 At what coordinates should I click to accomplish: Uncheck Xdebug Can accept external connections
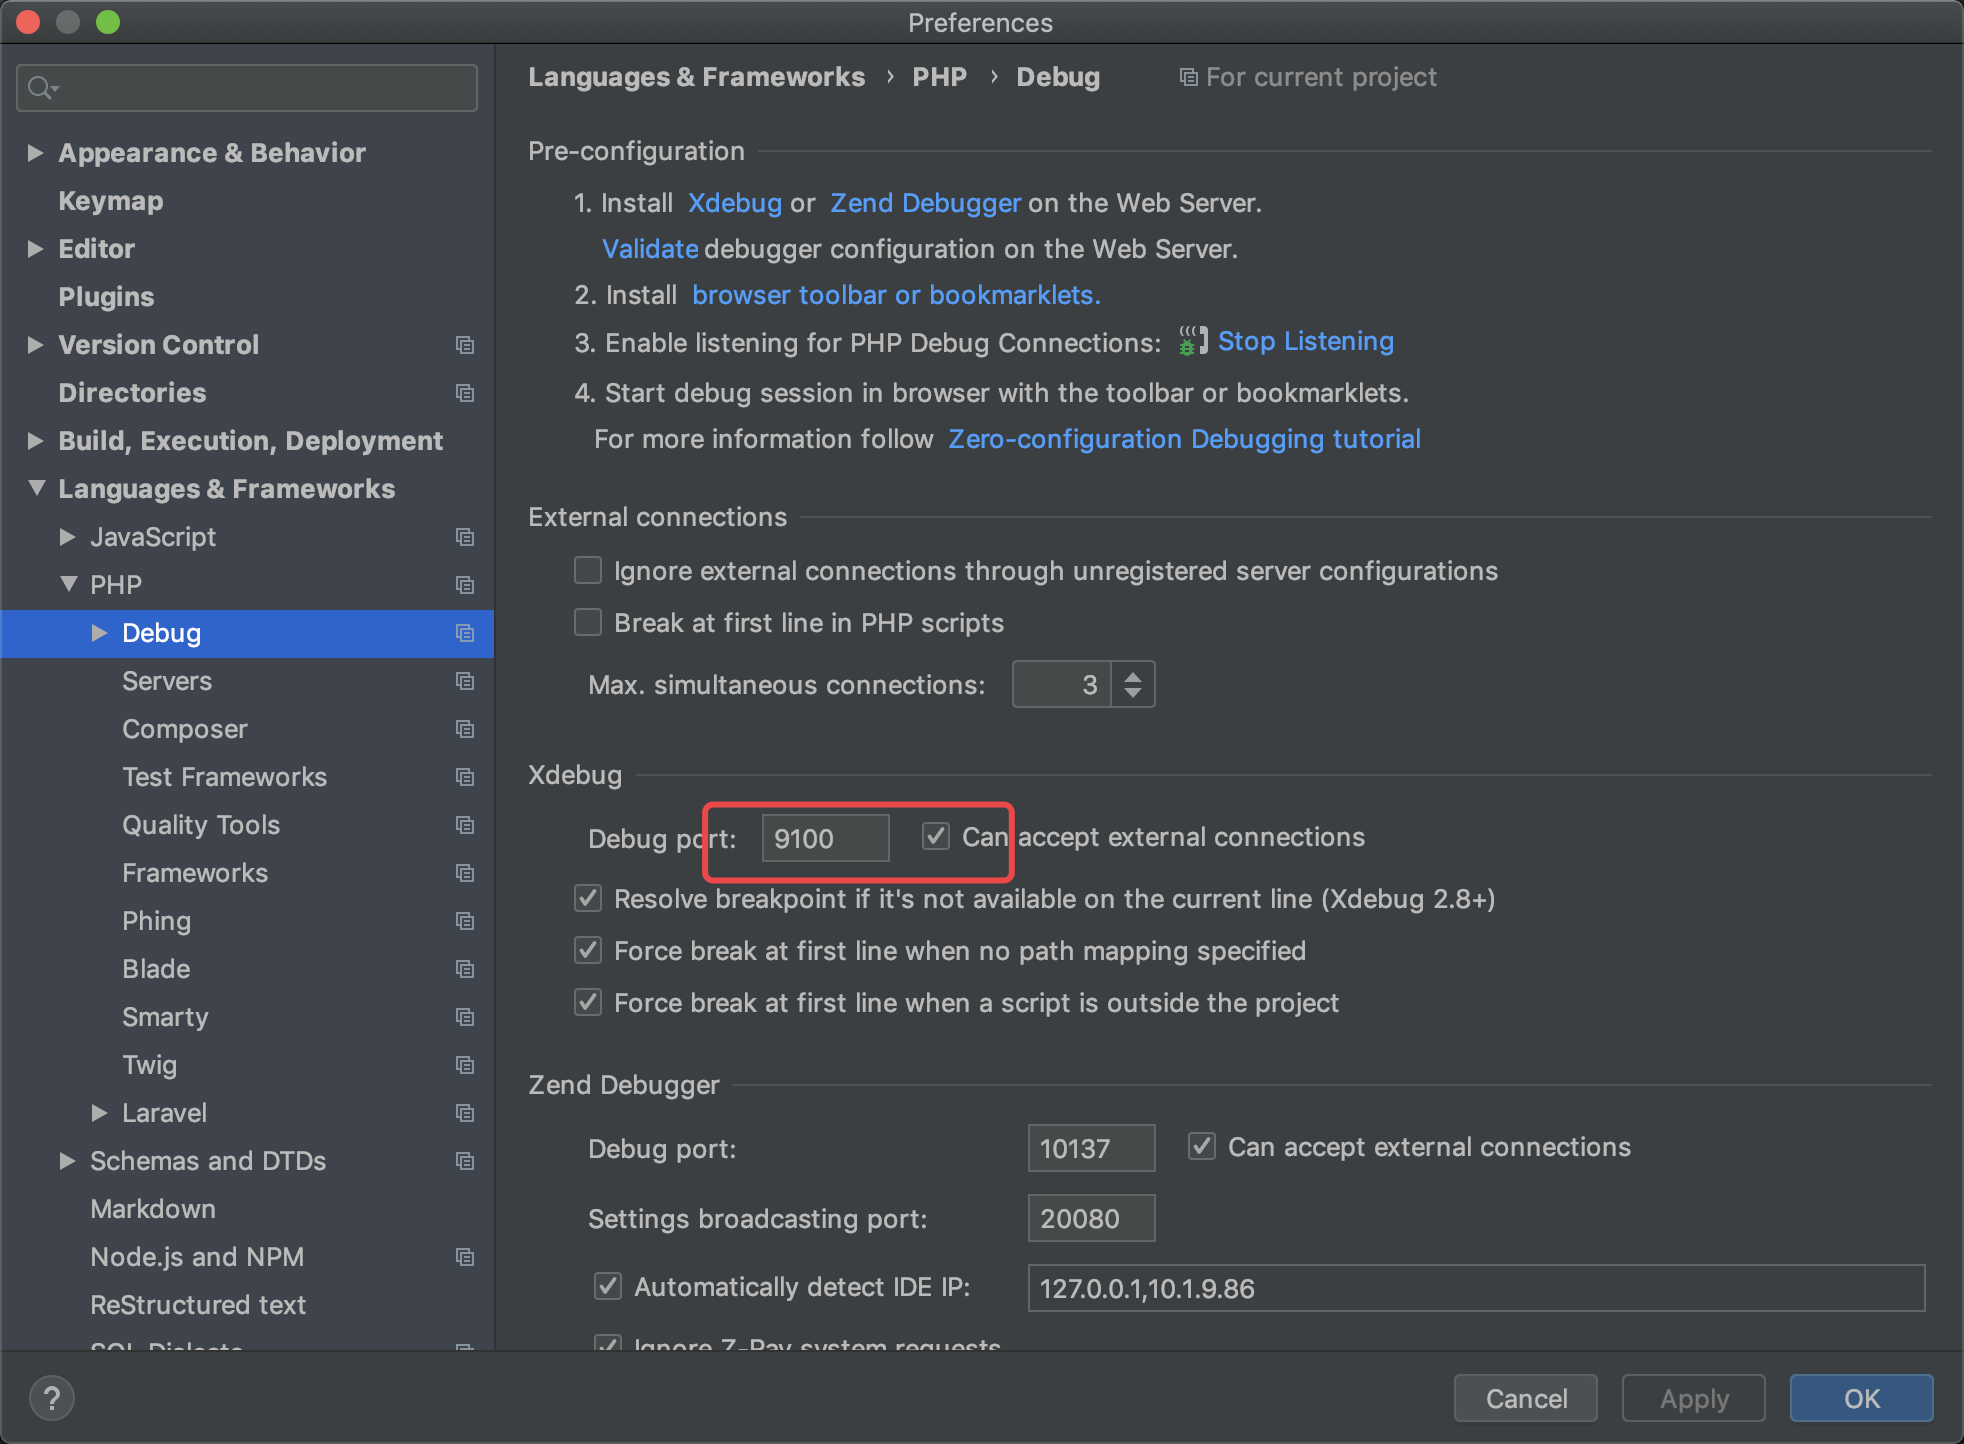pos(936,836)
